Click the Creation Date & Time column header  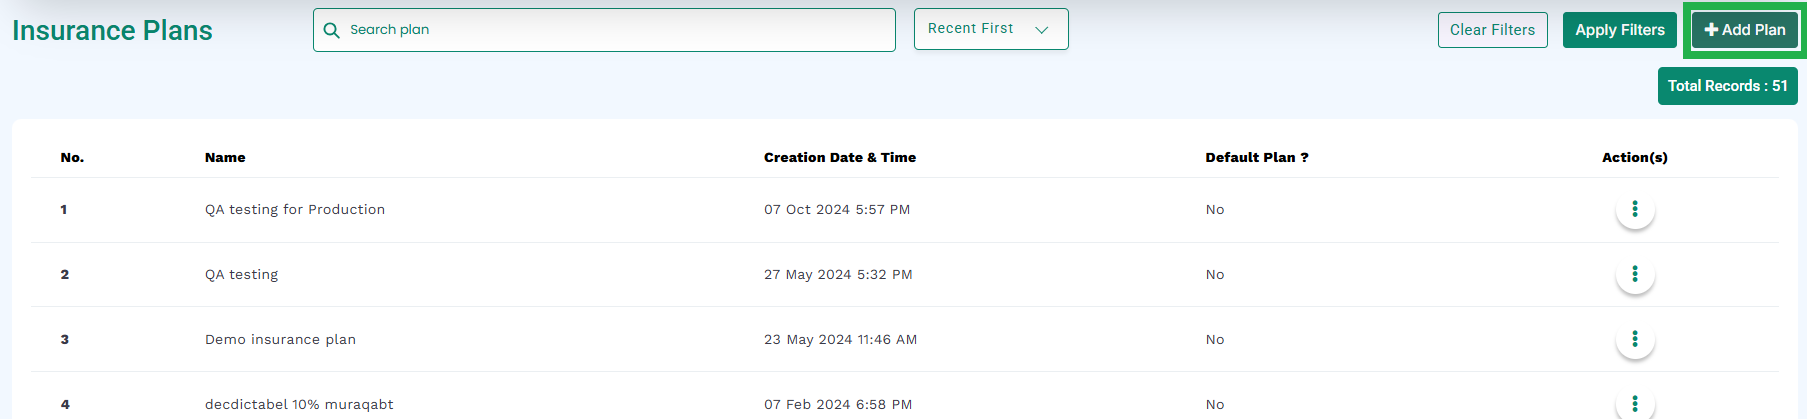(x=840, y=157)
